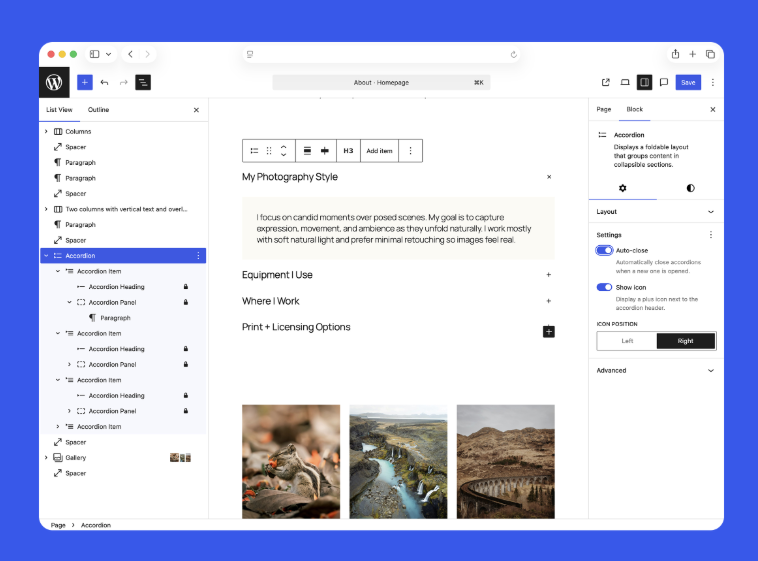This screenshot has width=758, height=561.
Task: Switch to the Page settings tab
Action: pyautogui.click(x=604, y=109)
